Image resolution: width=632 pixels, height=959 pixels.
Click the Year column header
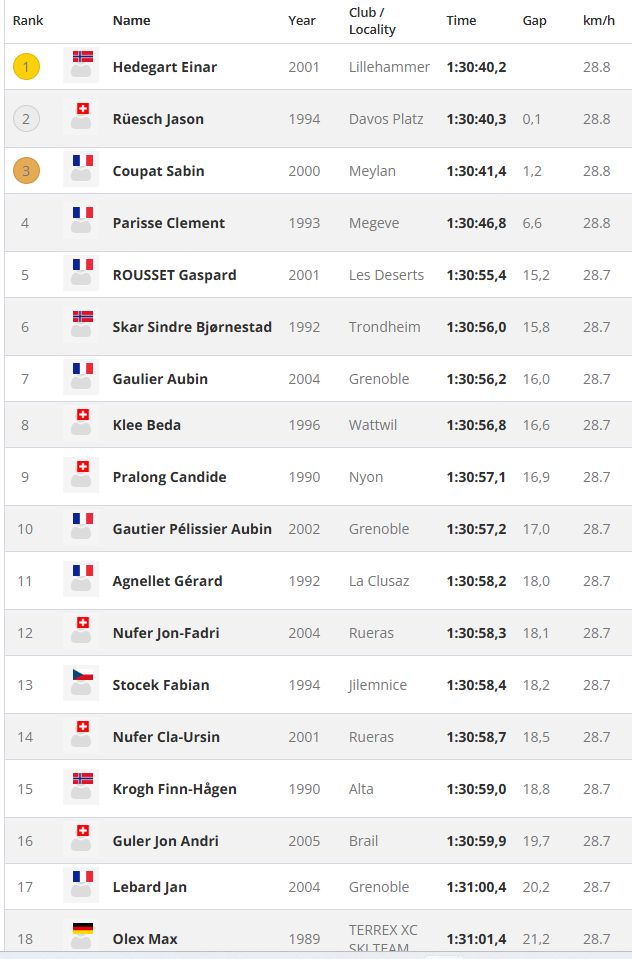click(x=302, y=20)
